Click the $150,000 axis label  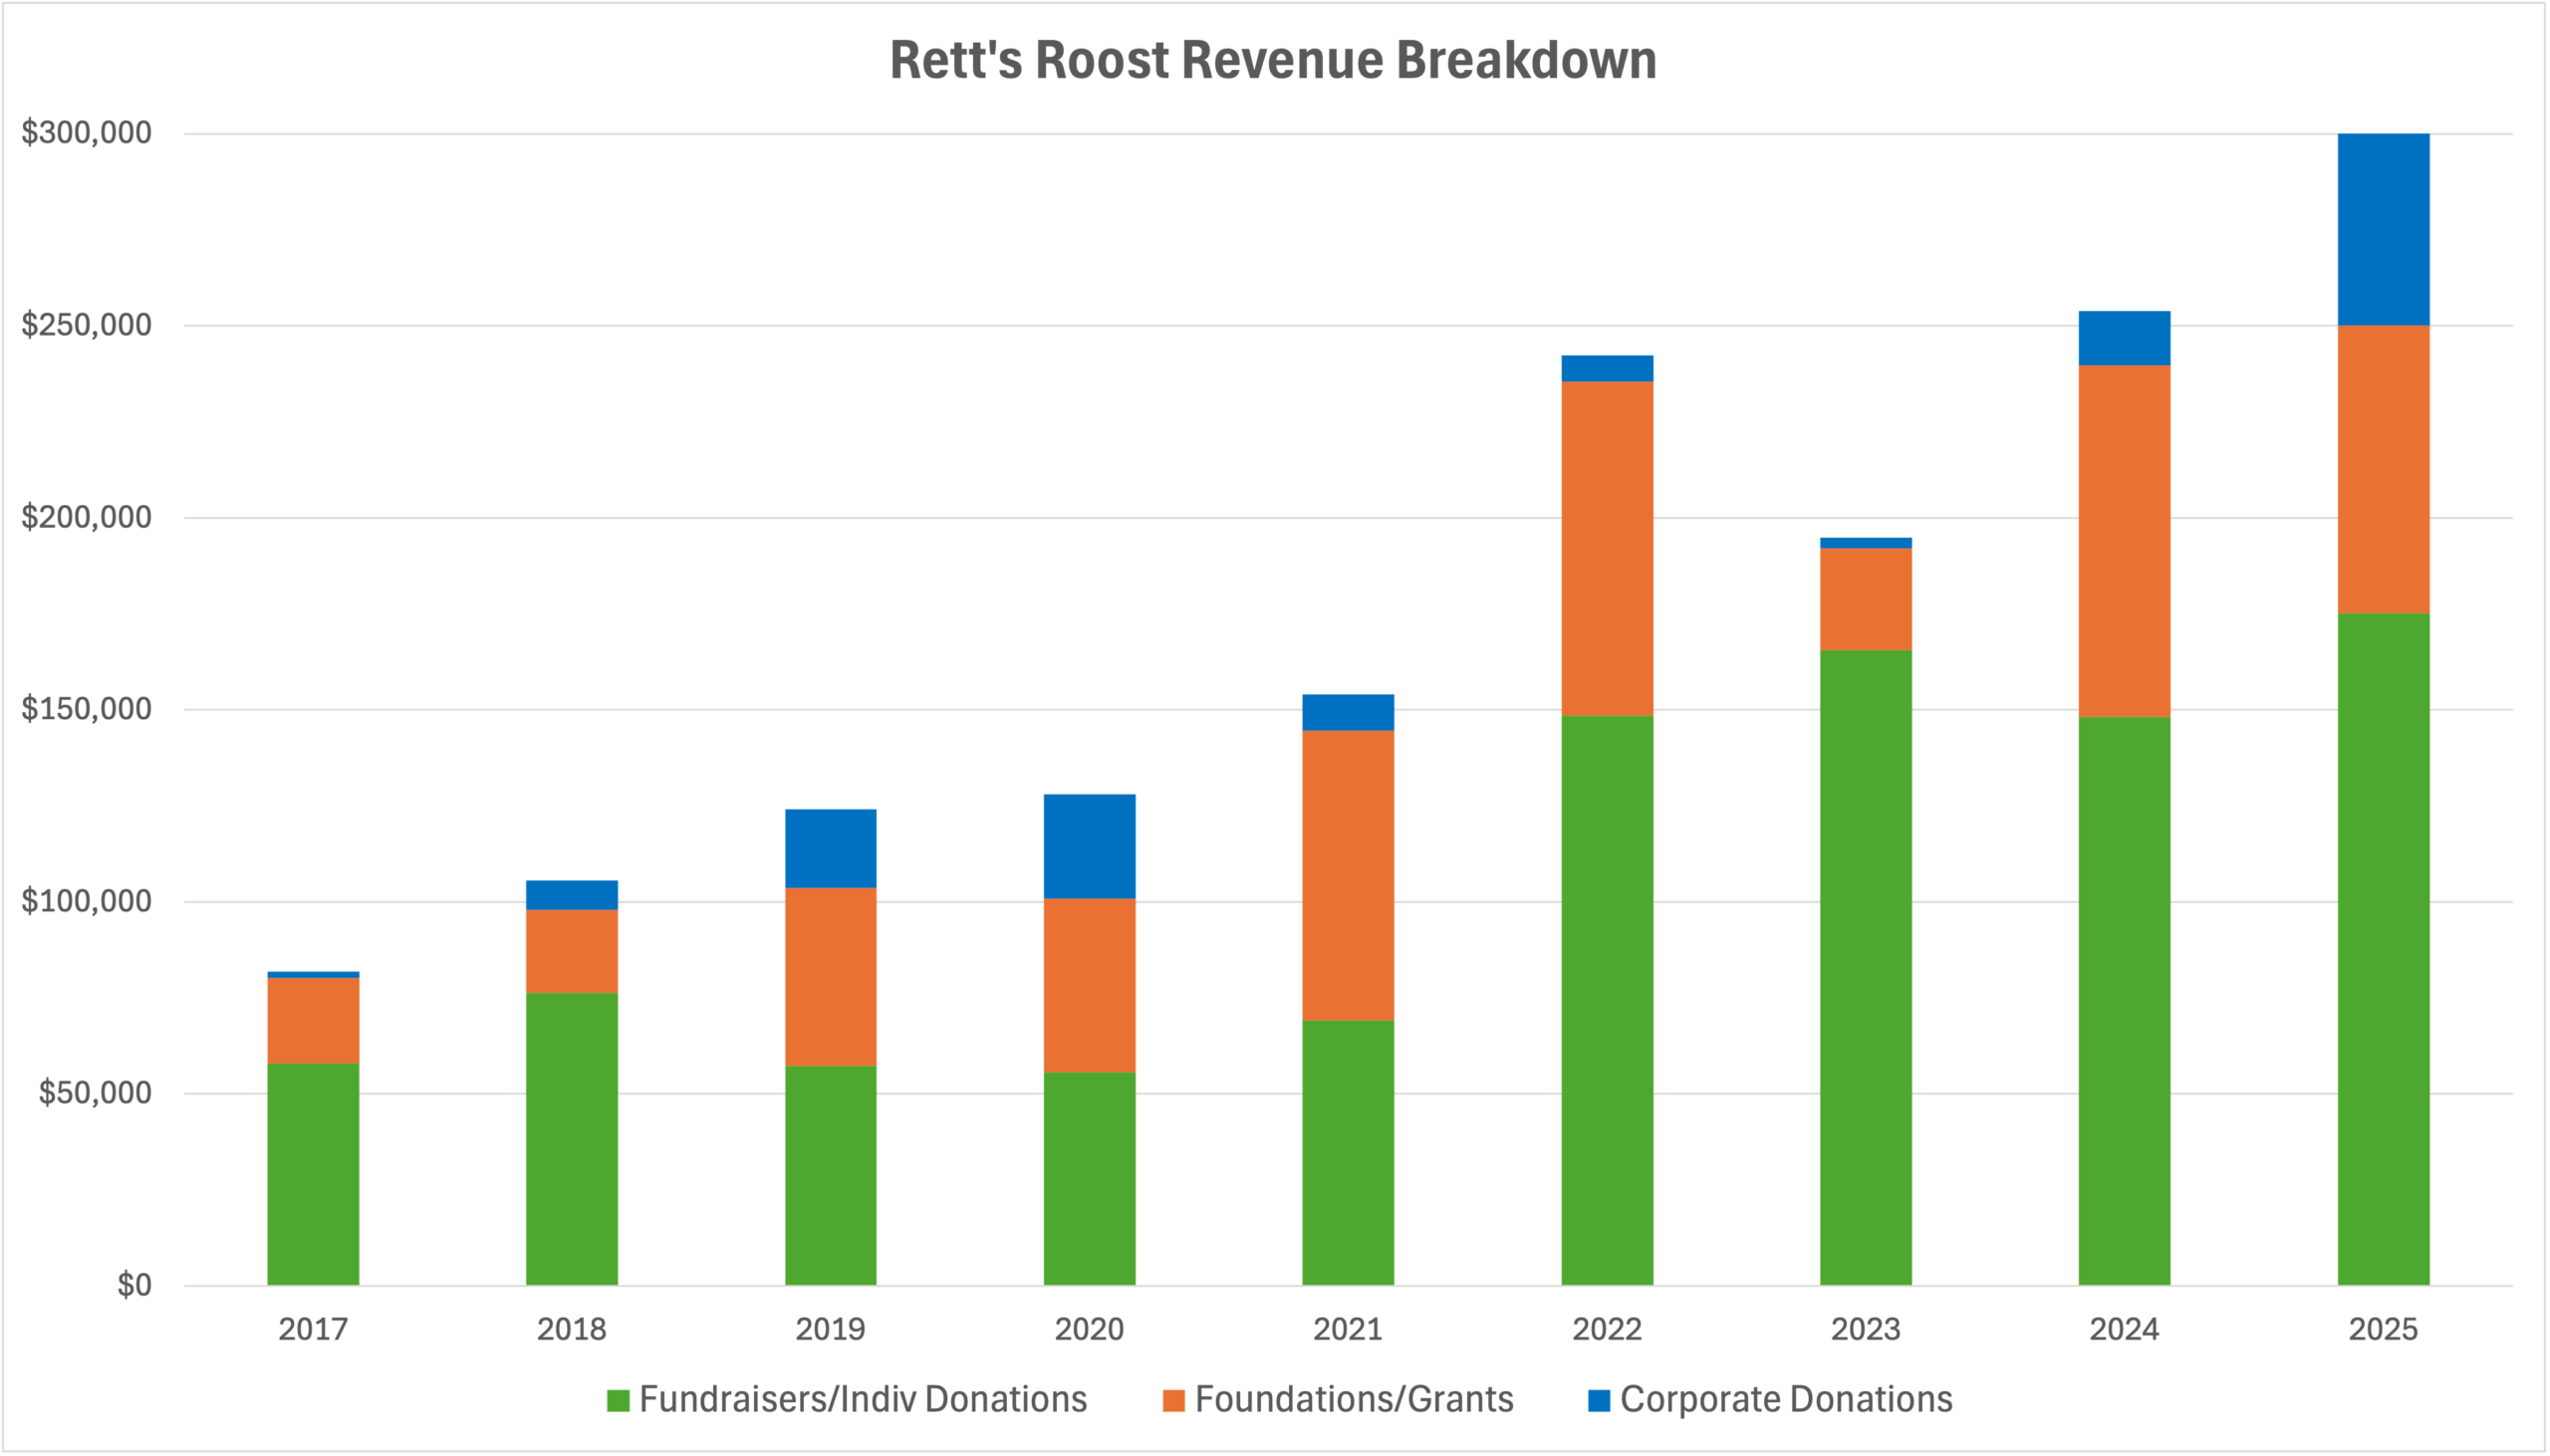(87, 709)
